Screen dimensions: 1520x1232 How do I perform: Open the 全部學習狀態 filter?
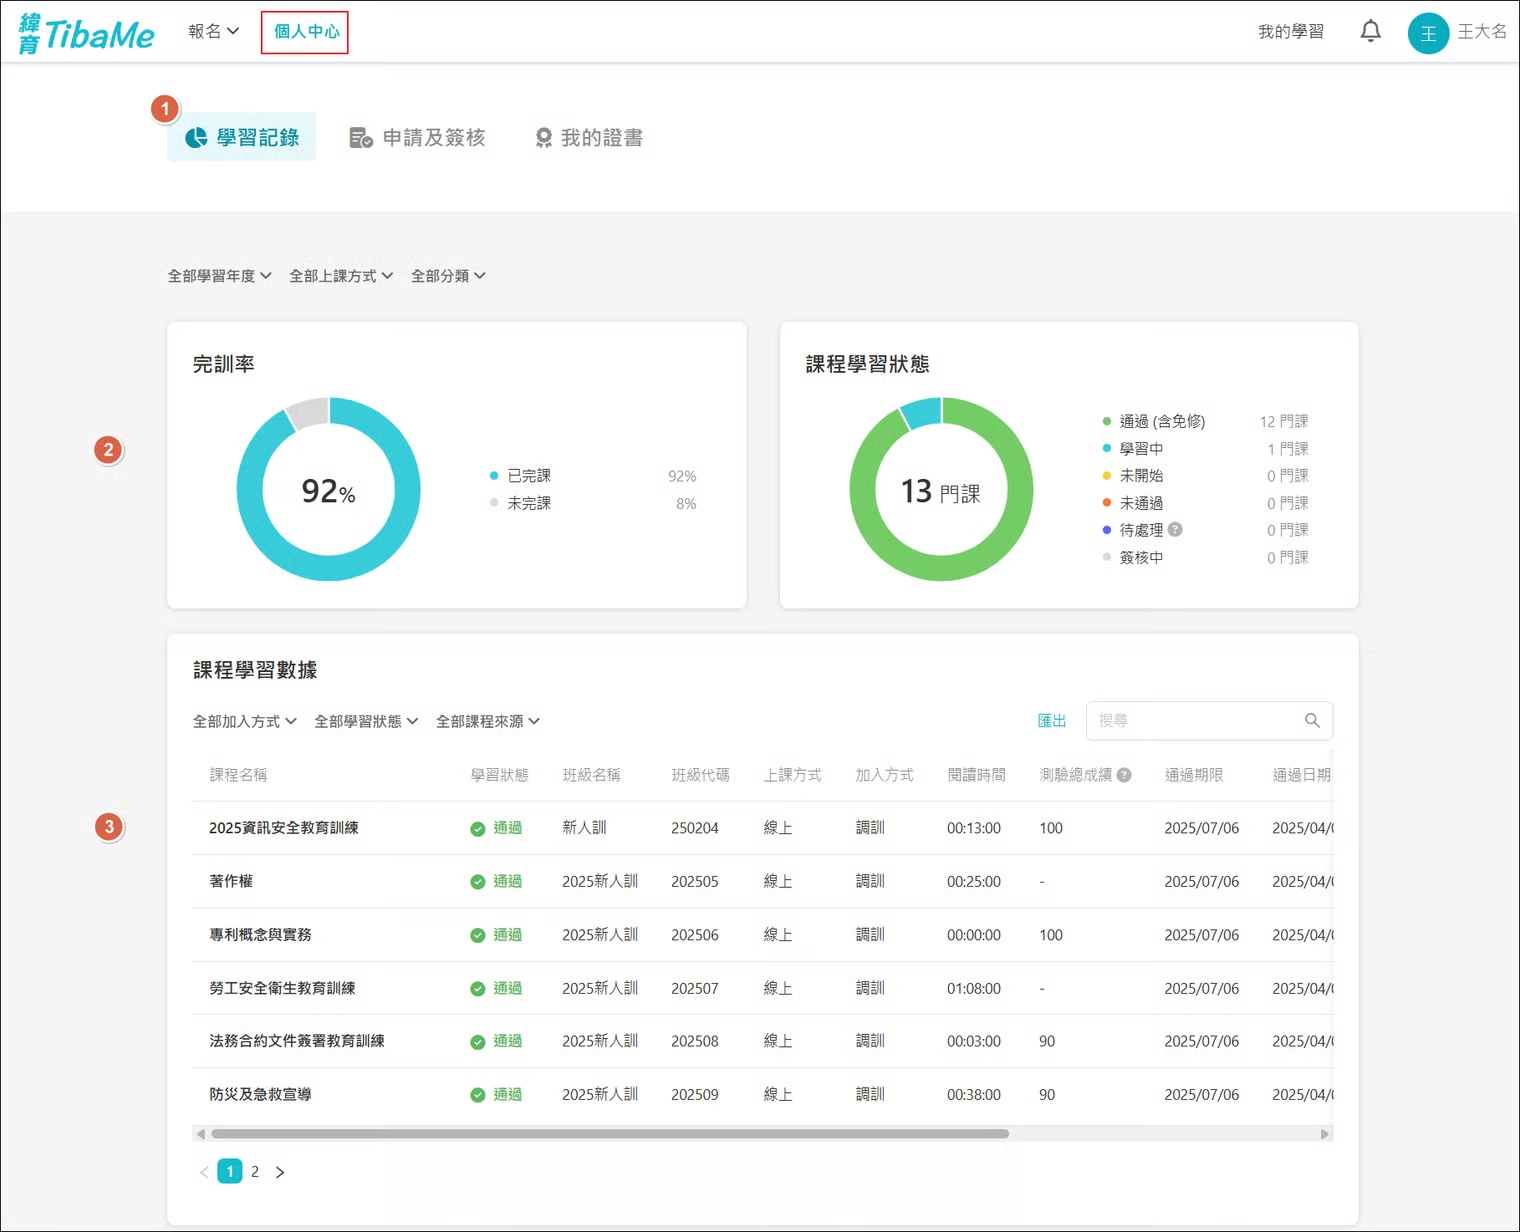coord(366,722)
